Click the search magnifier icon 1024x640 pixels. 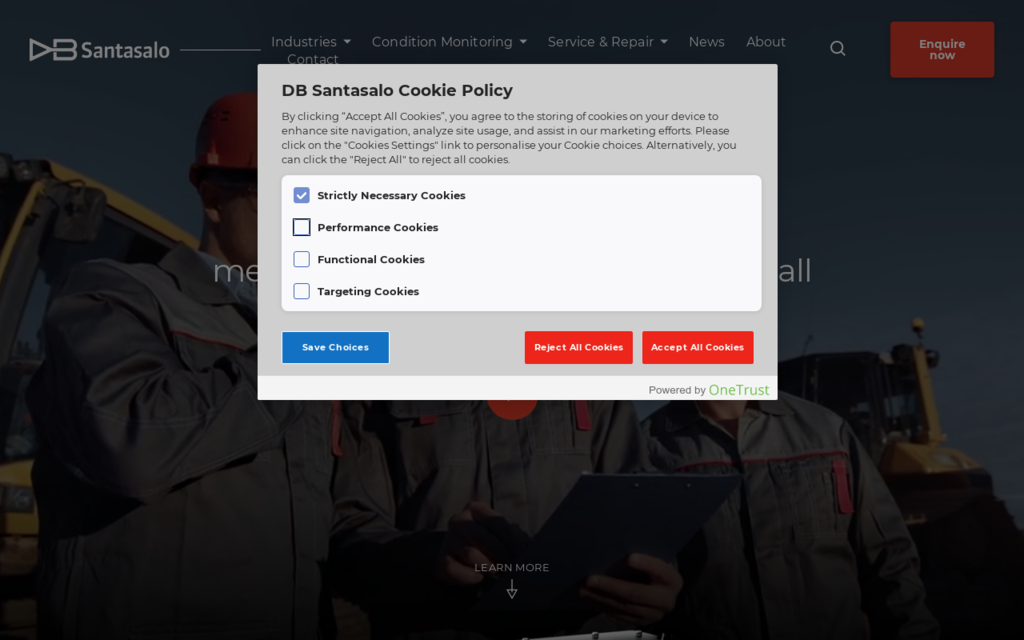pos(838,48)
